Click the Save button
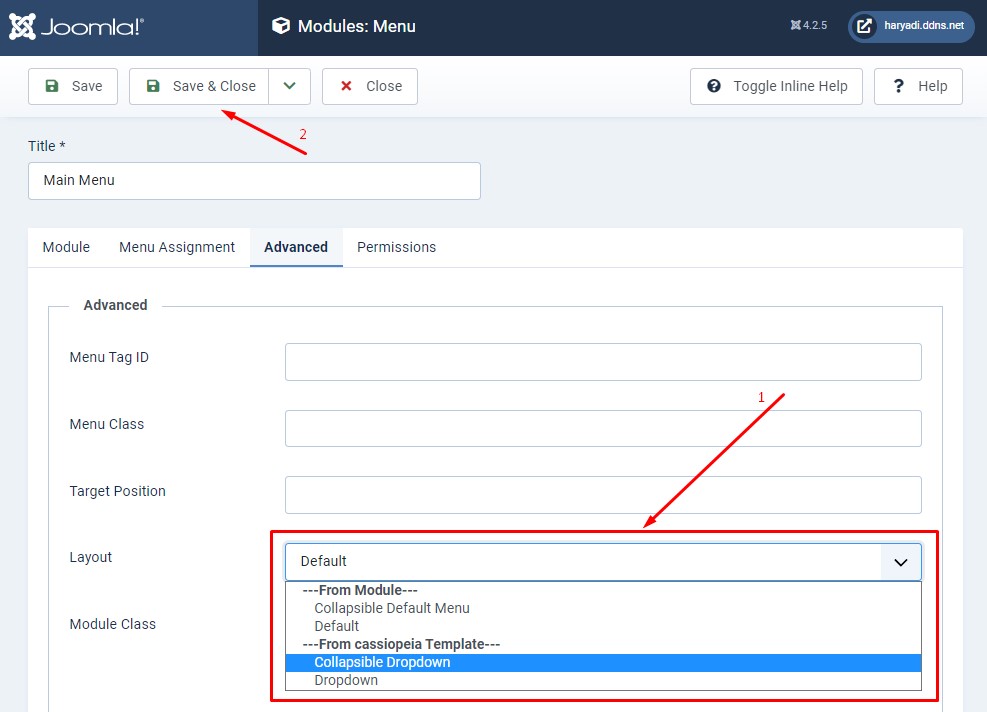Image resolution: width=987 pixels, height=712 pixels. coord(73,86)
